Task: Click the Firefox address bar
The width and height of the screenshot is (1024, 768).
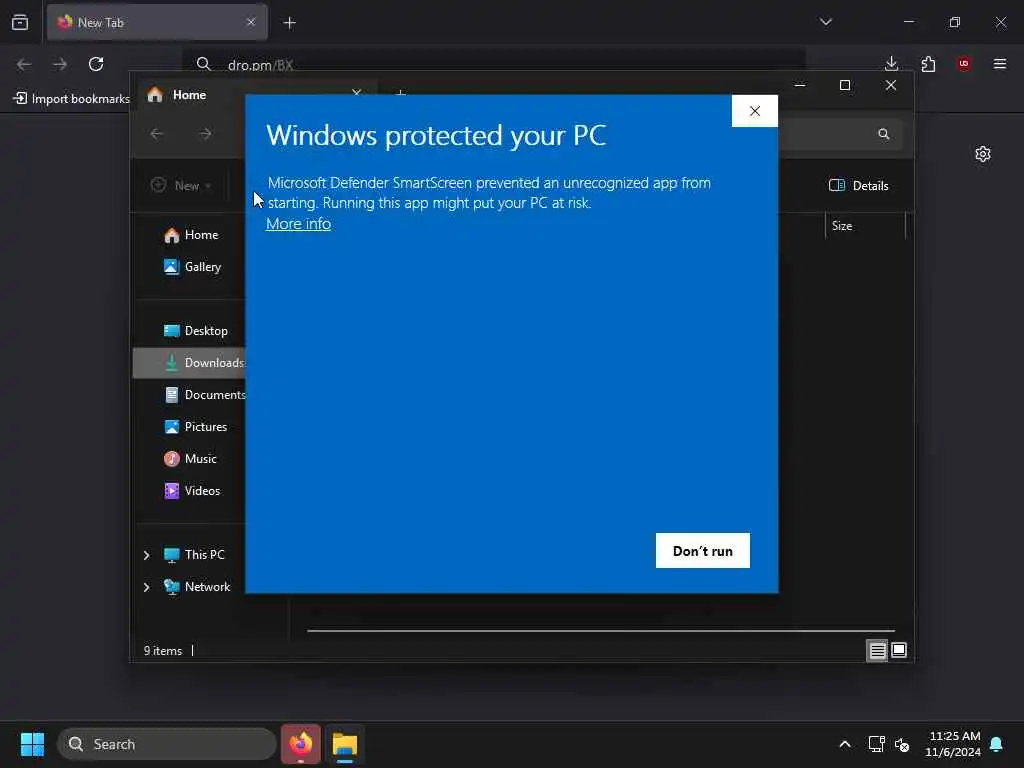Action: coord(493,64)
